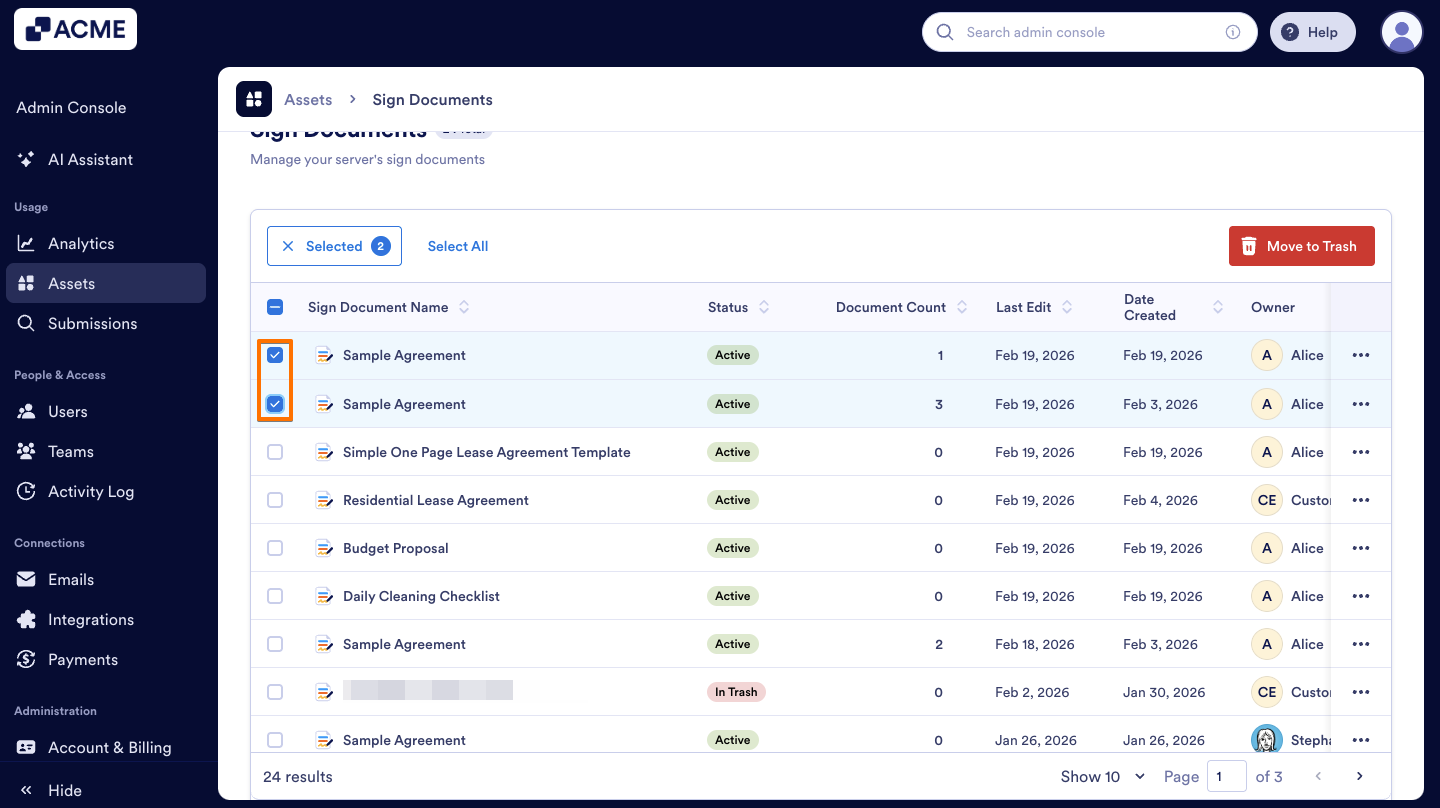Click the Move to Trash button
This screenshot has height=808, width=1440.
tap(1301, 245)
